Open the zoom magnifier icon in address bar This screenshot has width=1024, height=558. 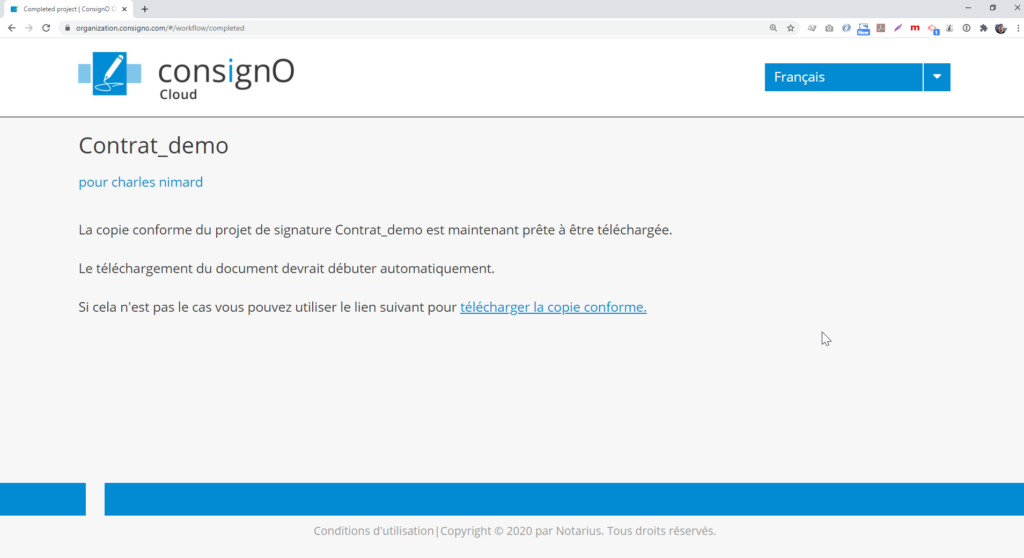click(773, 28)
